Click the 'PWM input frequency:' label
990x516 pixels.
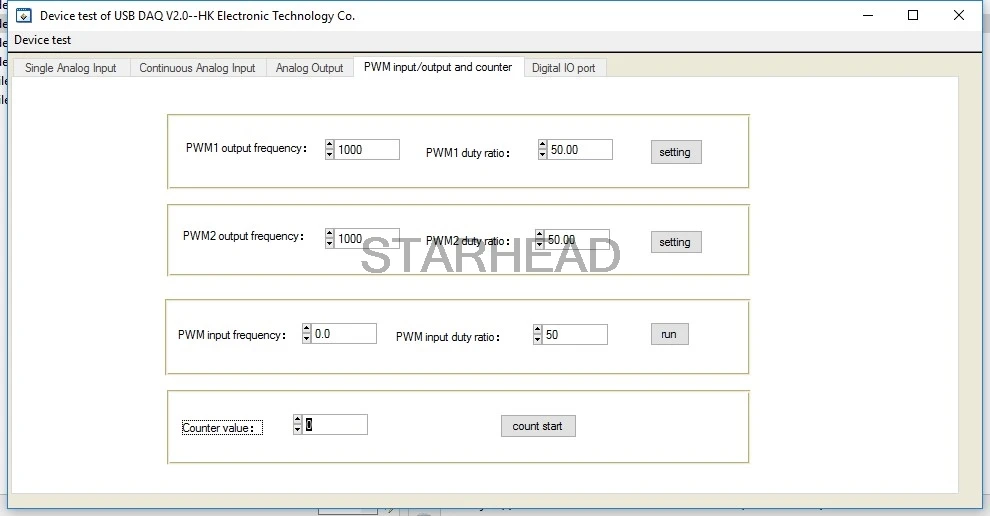tap(232, 335)
